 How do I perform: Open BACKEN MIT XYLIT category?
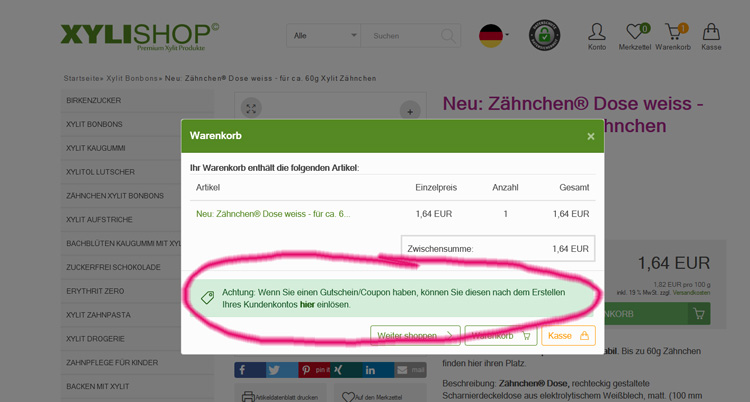click(x=137, y=386)
